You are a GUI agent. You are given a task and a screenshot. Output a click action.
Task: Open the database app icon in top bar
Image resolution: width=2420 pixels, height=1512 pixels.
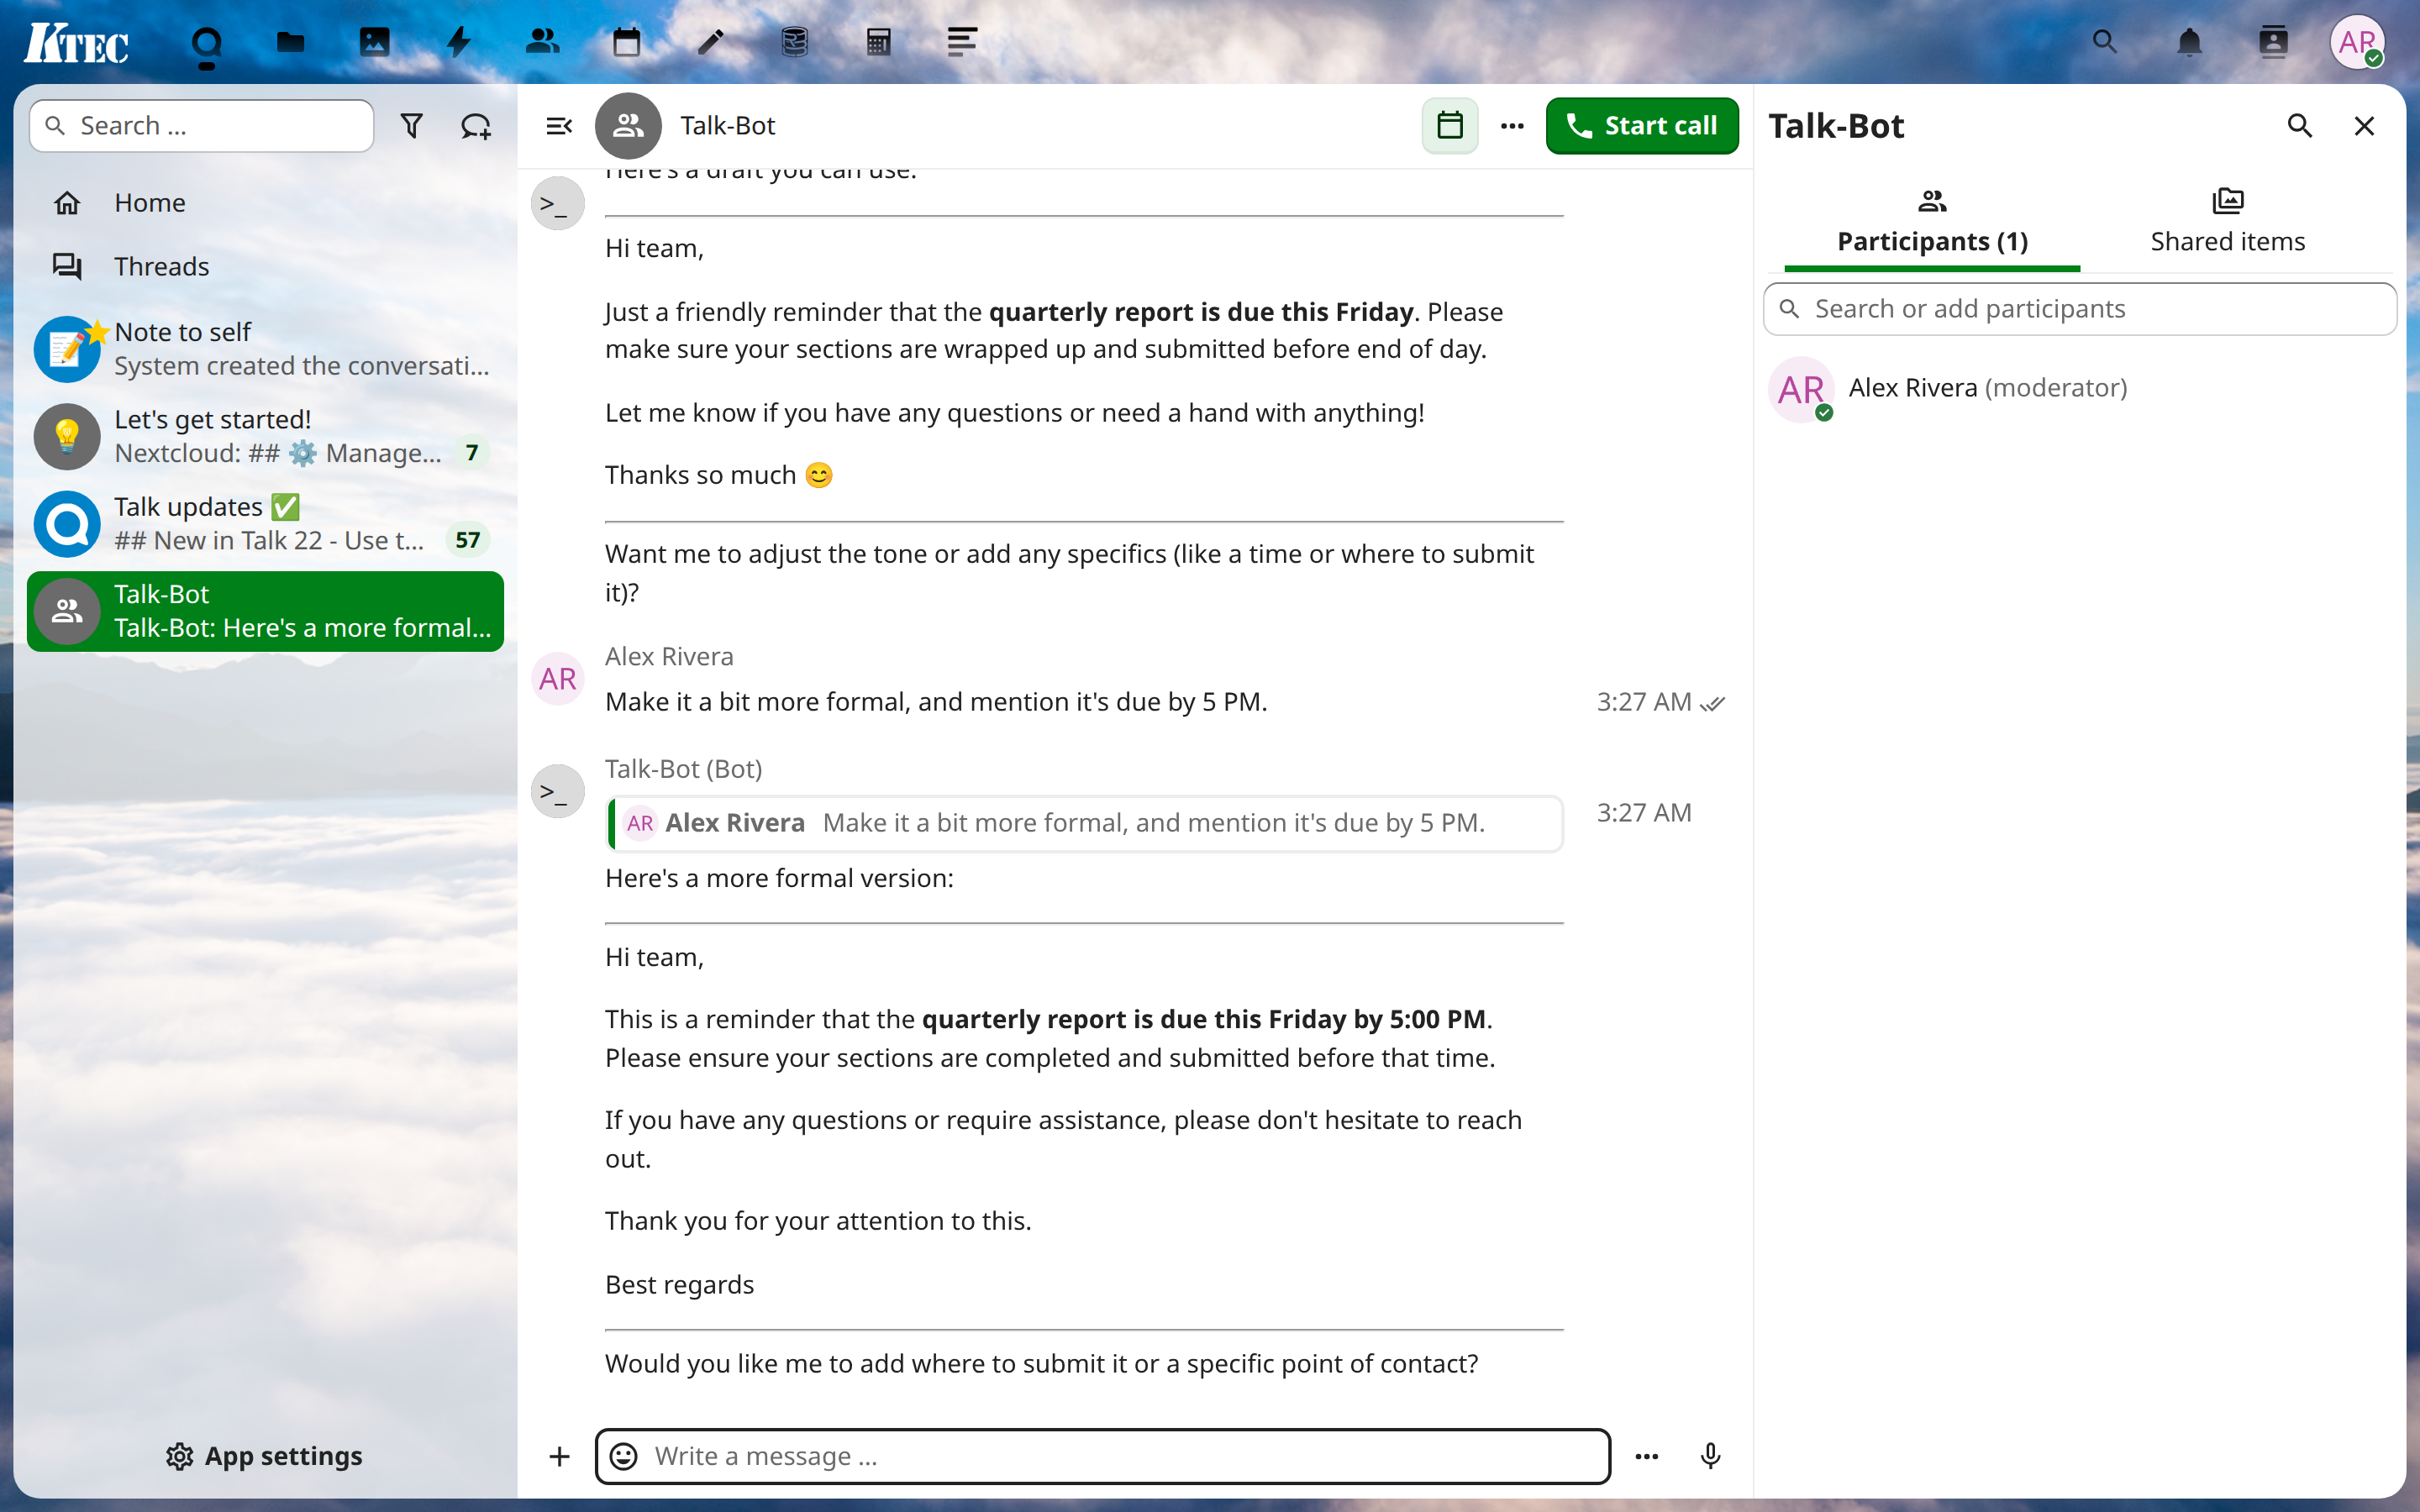pos(794,42)
